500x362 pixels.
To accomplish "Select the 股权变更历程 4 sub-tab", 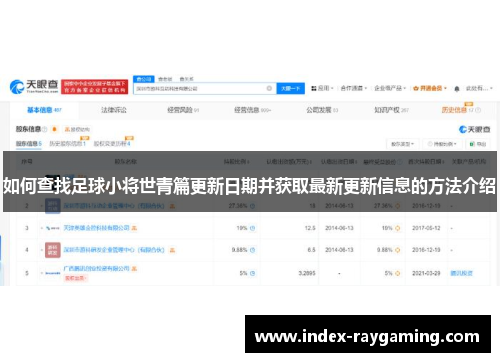I will [112, 144].
